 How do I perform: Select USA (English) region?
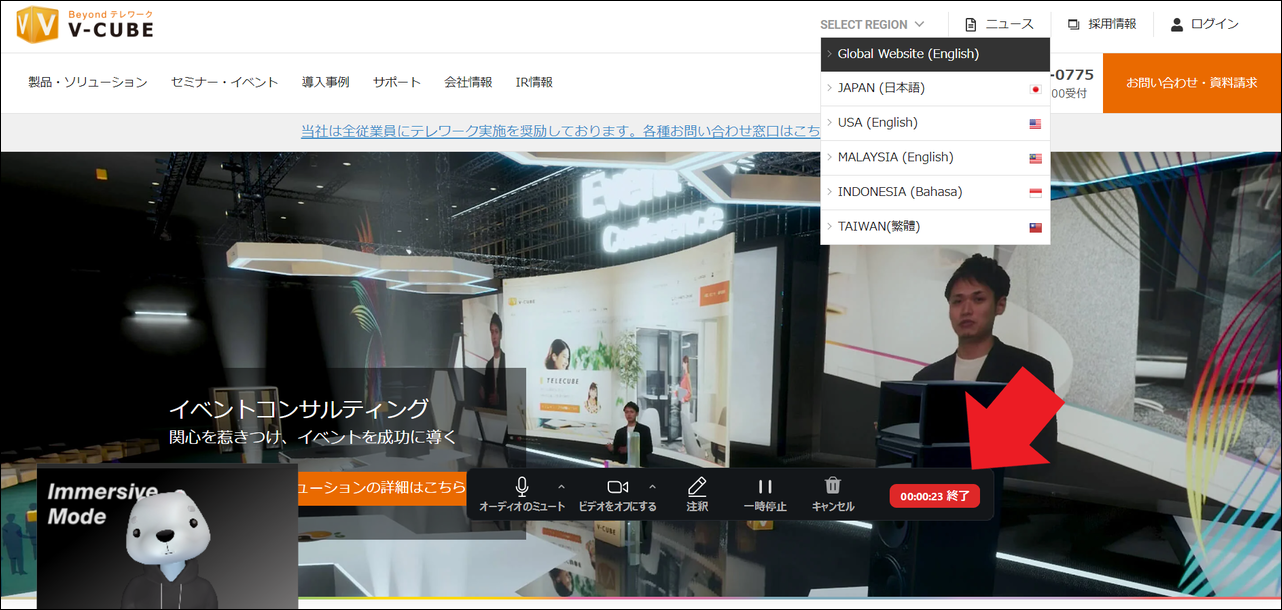point(935,123)
